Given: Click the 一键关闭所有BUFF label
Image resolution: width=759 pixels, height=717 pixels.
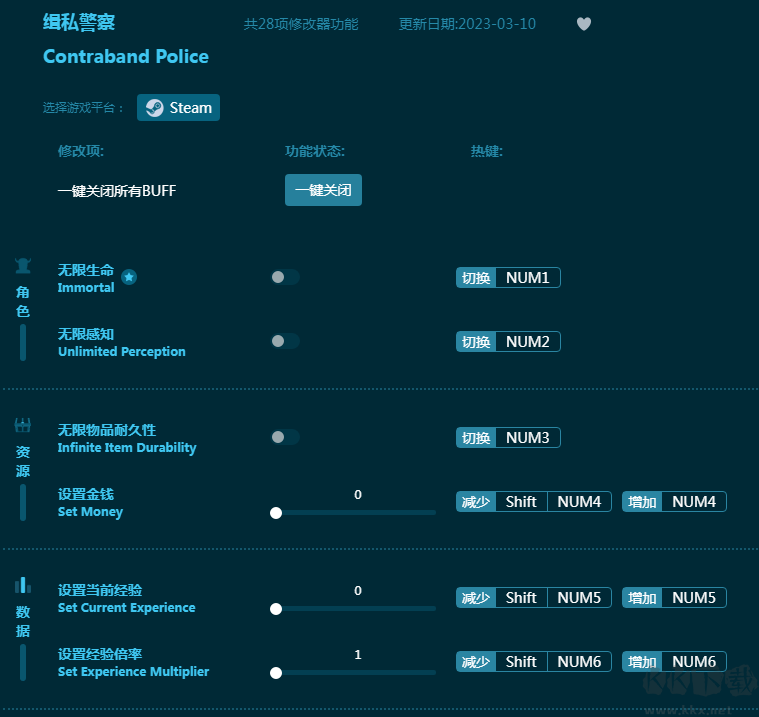Looking at the screenshot, I should click(117, 191).
